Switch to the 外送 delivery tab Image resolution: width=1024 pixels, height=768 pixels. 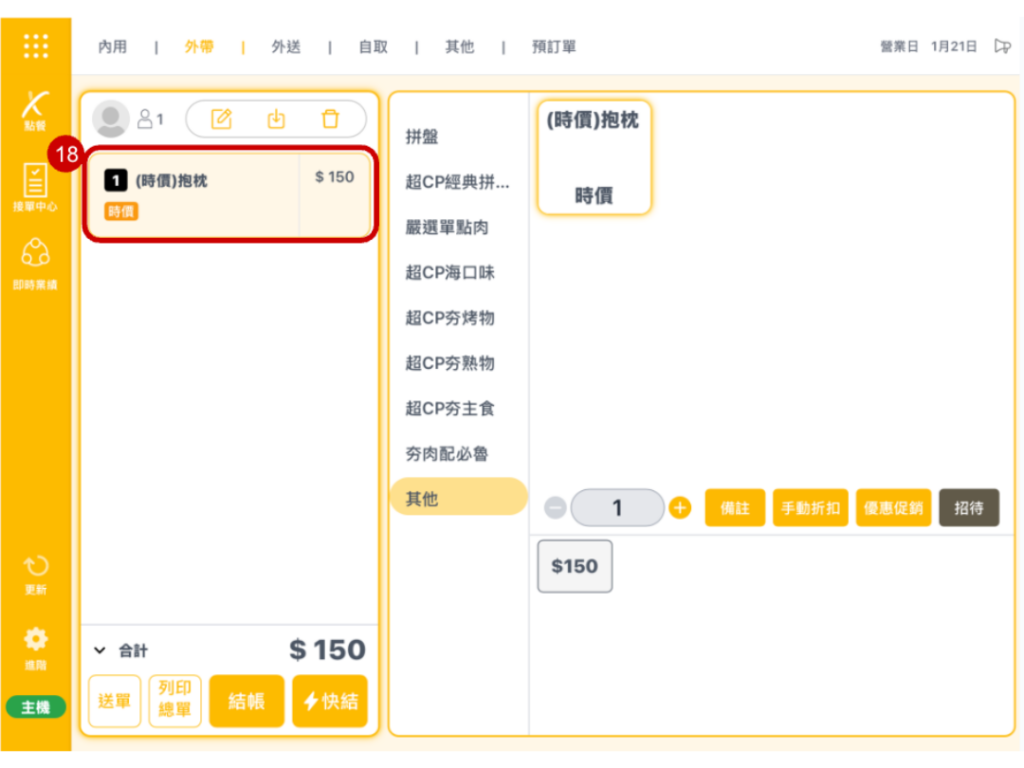coord(286,47)
